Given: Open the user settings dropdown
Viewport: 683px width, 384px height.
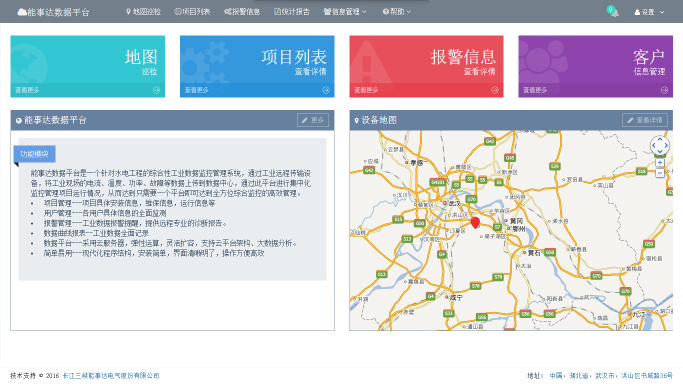Looking at the screenshot, I should [x=649, y=12].
